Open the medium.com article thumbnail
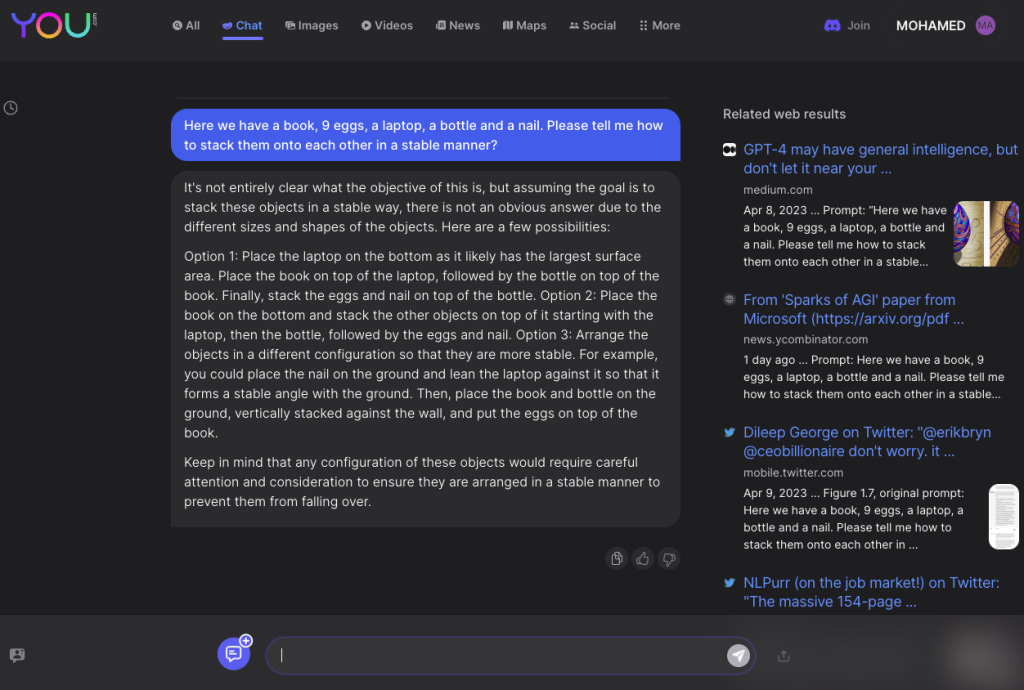Image resolution: width=1024 pixels, height=690 pixels. [985, 234]
